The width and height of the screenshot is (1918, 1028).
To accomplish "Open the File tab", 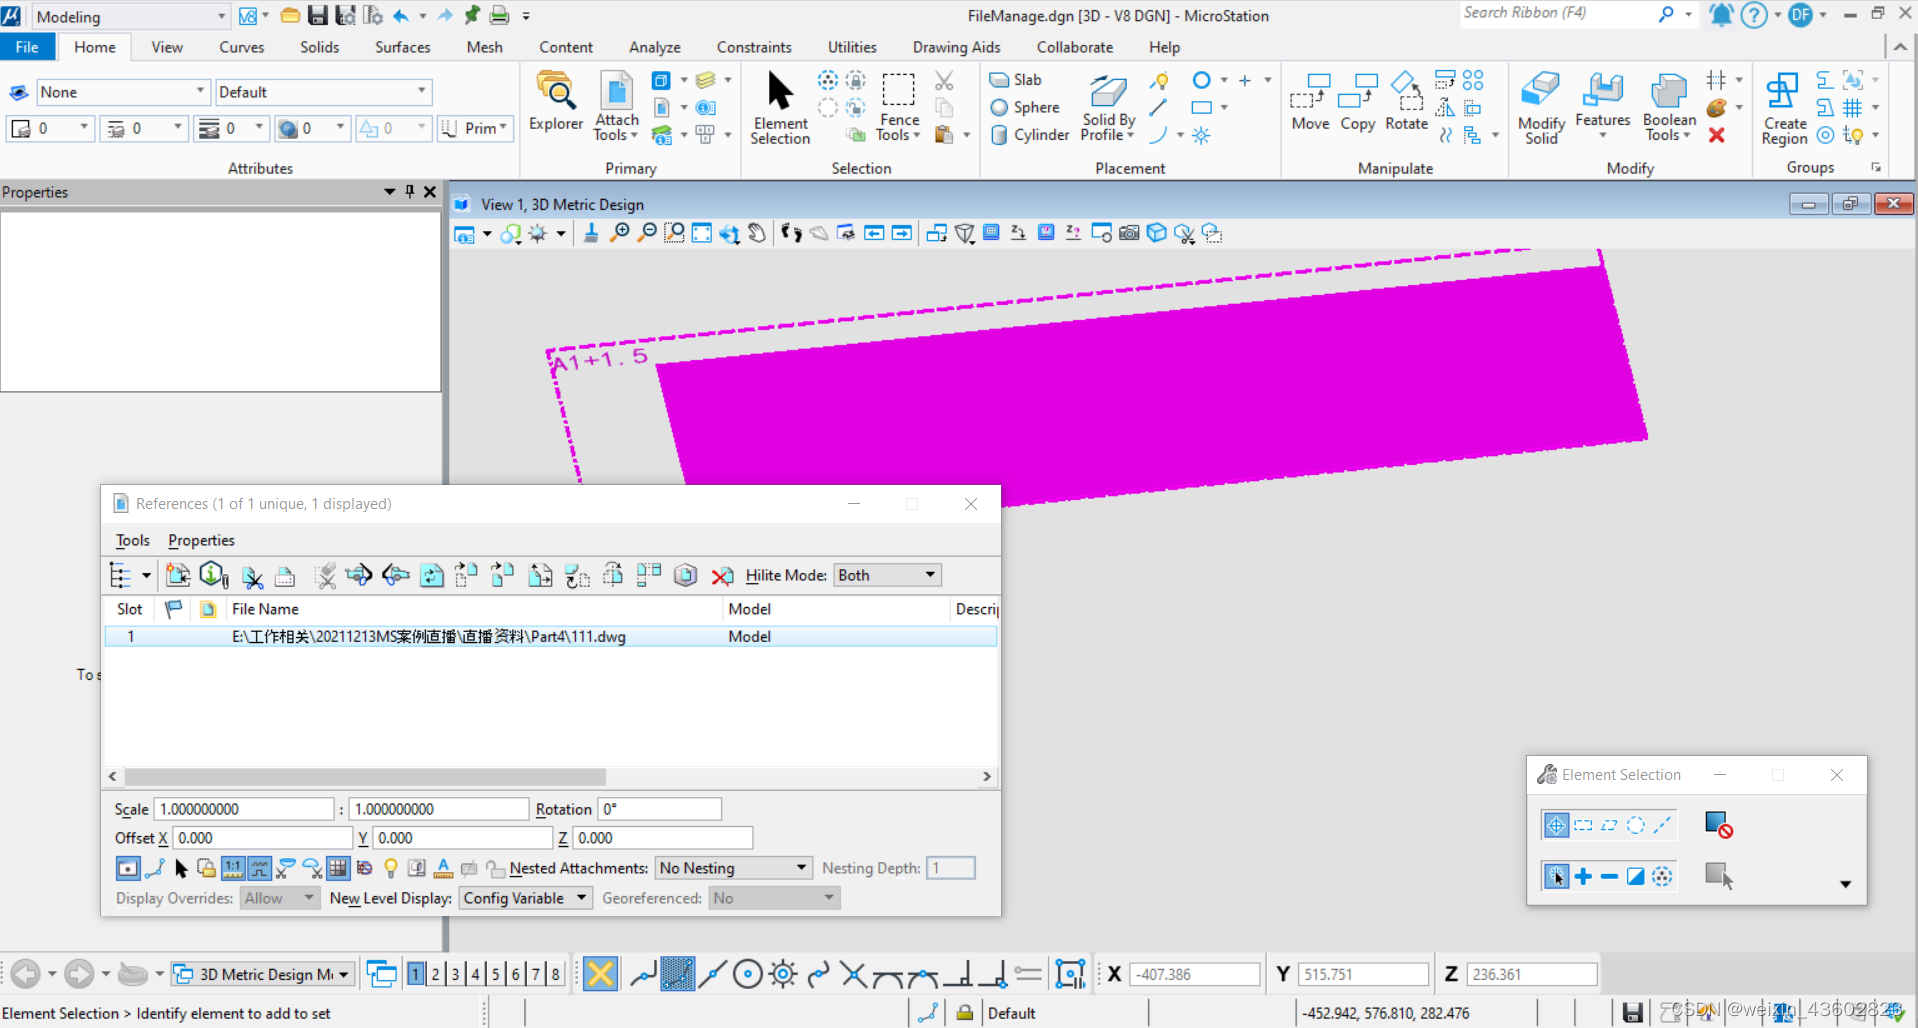I will pyautogui.click(x=27, y=47).
